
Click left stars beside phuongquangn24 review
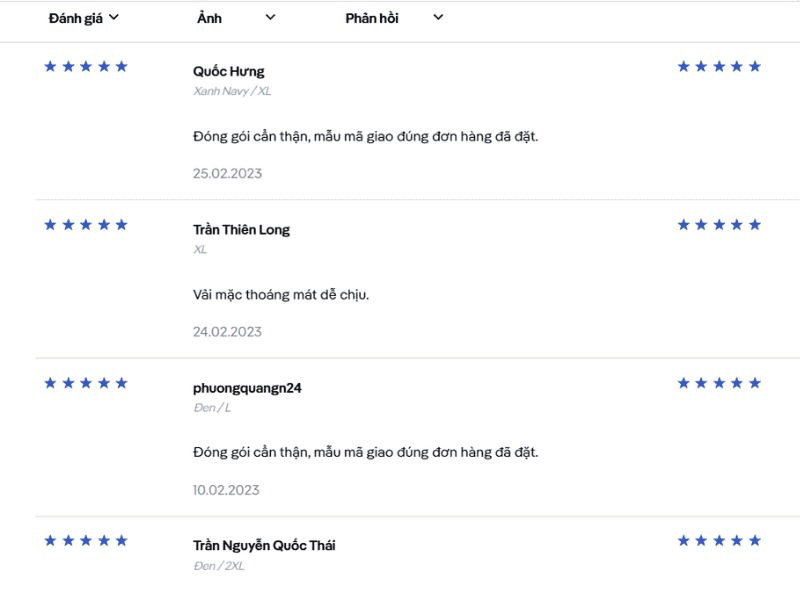86,383
